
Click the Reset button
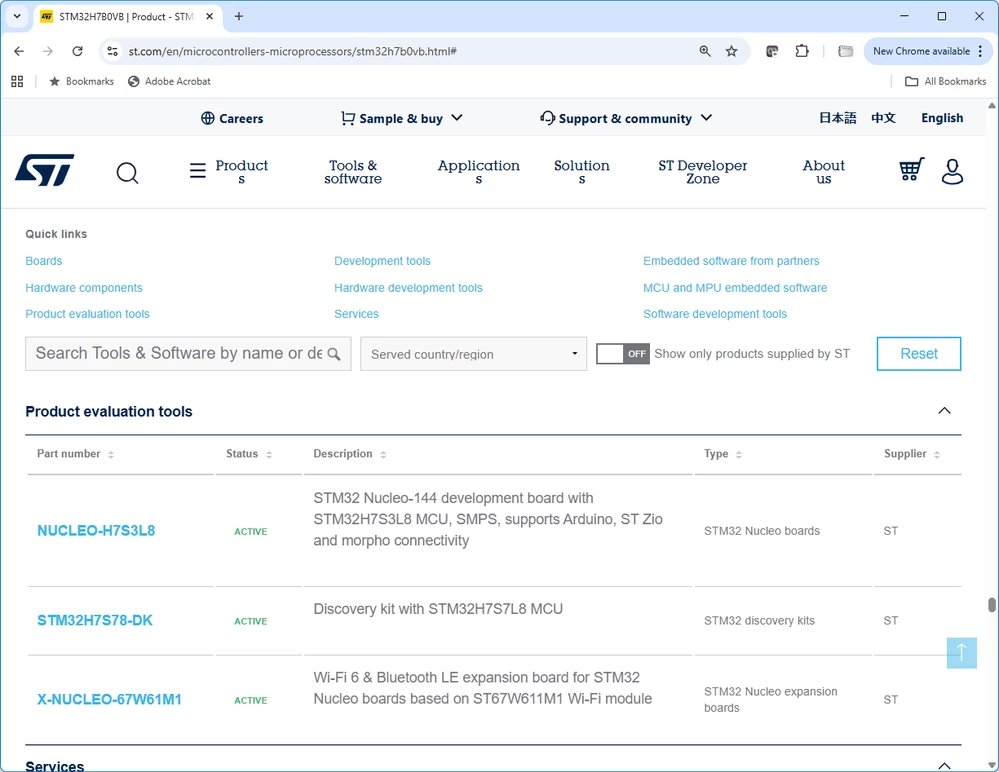click(919, 354)
